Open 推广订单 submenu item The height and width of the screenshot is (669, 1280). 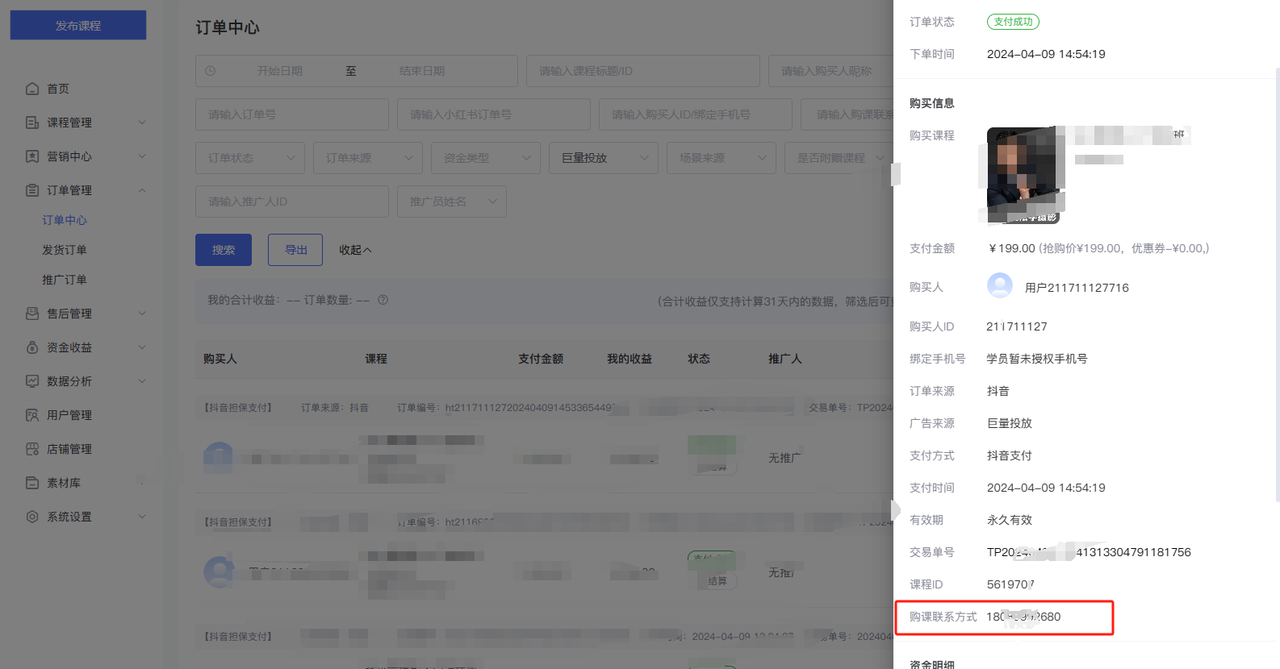pos(64,280)
